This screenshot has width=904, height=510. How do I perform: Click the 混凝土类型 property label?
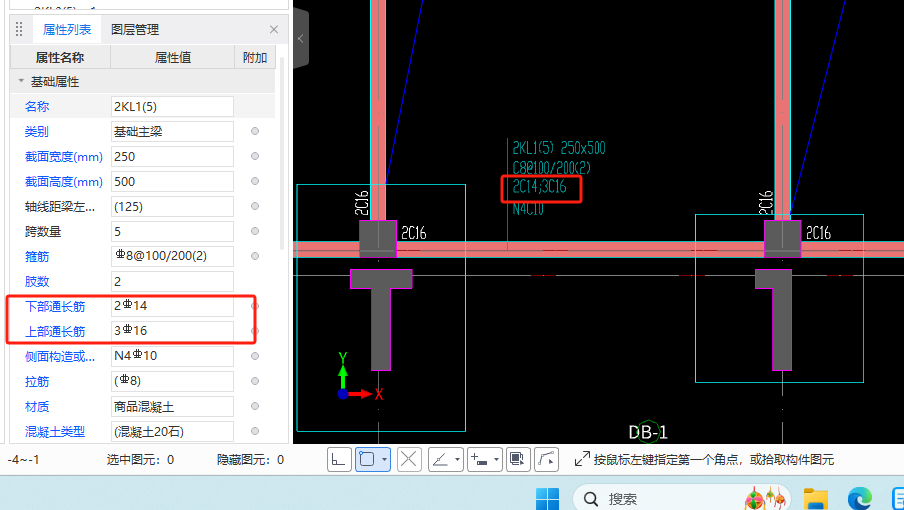pos(55,432)
